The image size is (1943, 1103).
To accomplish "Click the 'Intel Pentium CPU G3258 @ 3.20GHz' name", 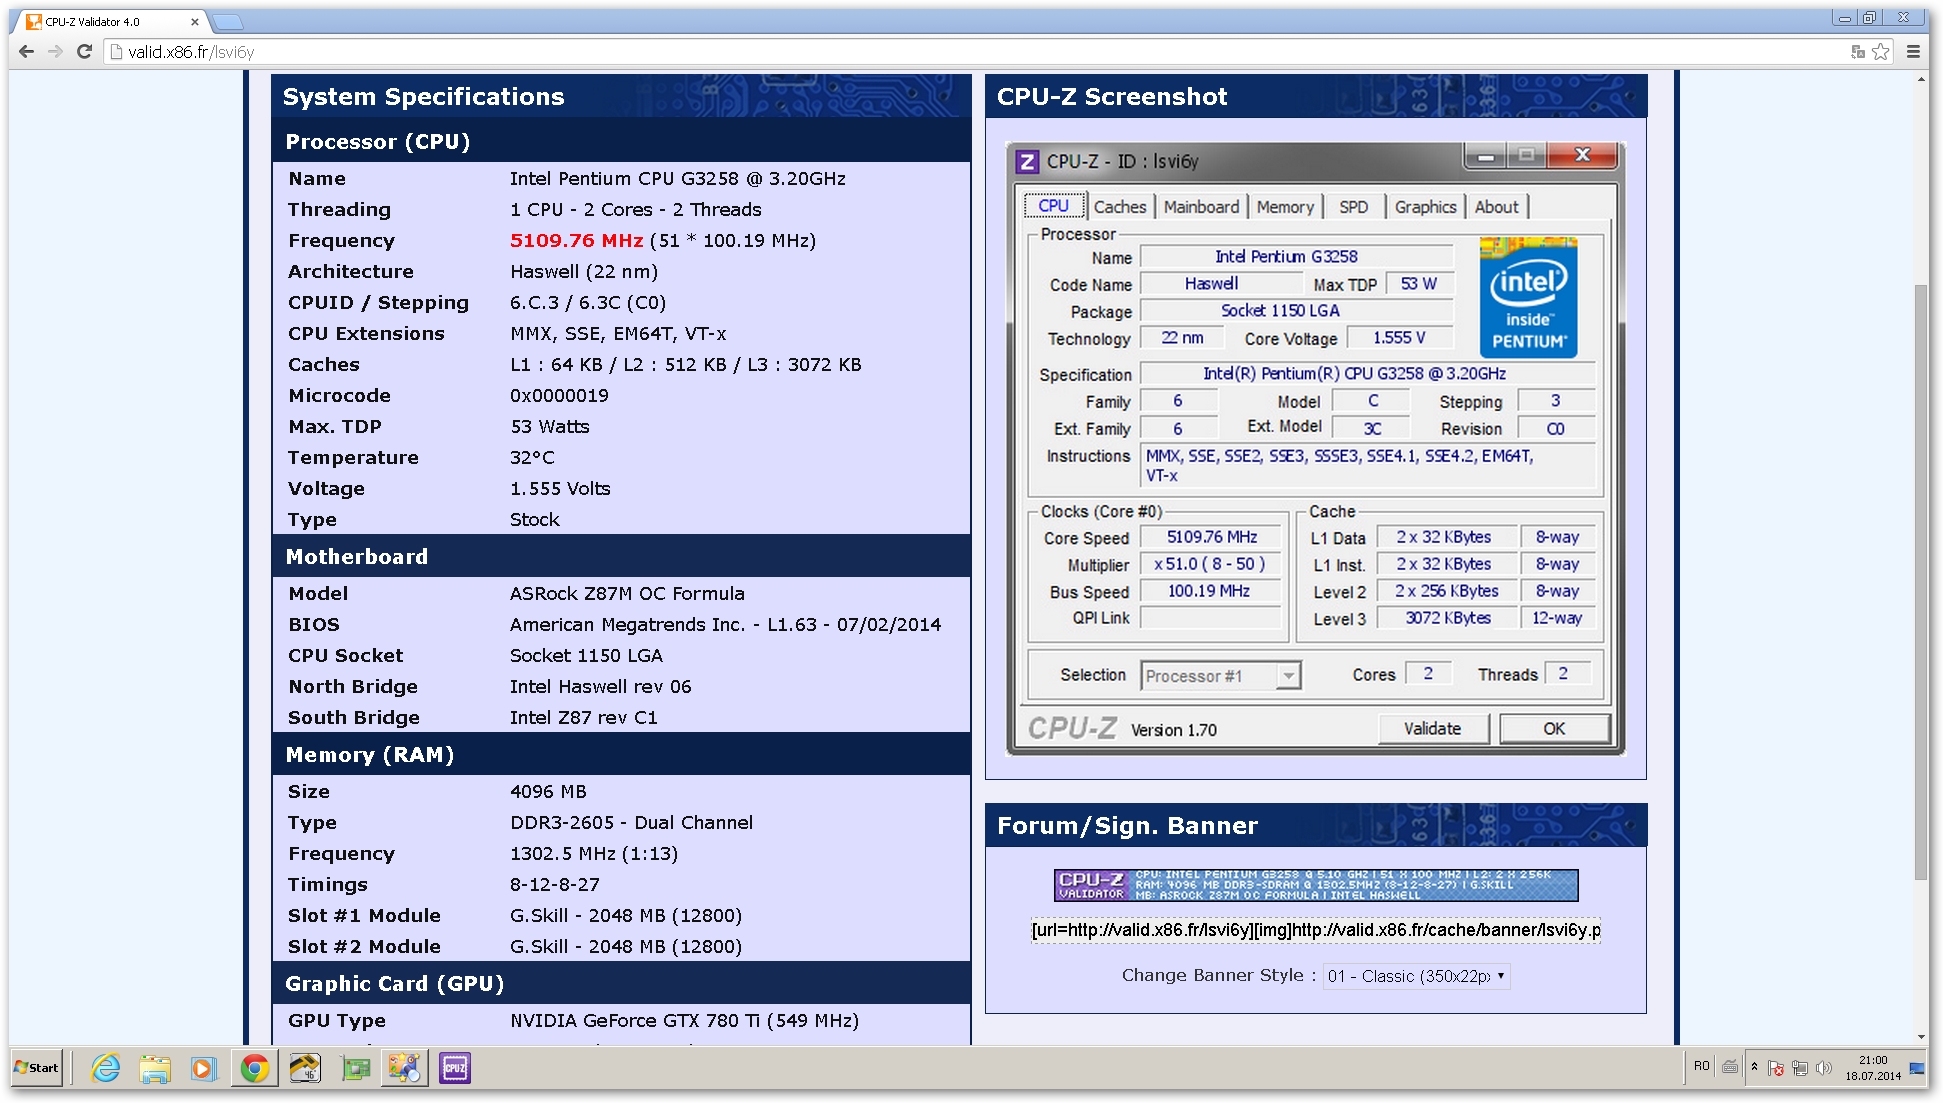I will [x=677, y=179].
